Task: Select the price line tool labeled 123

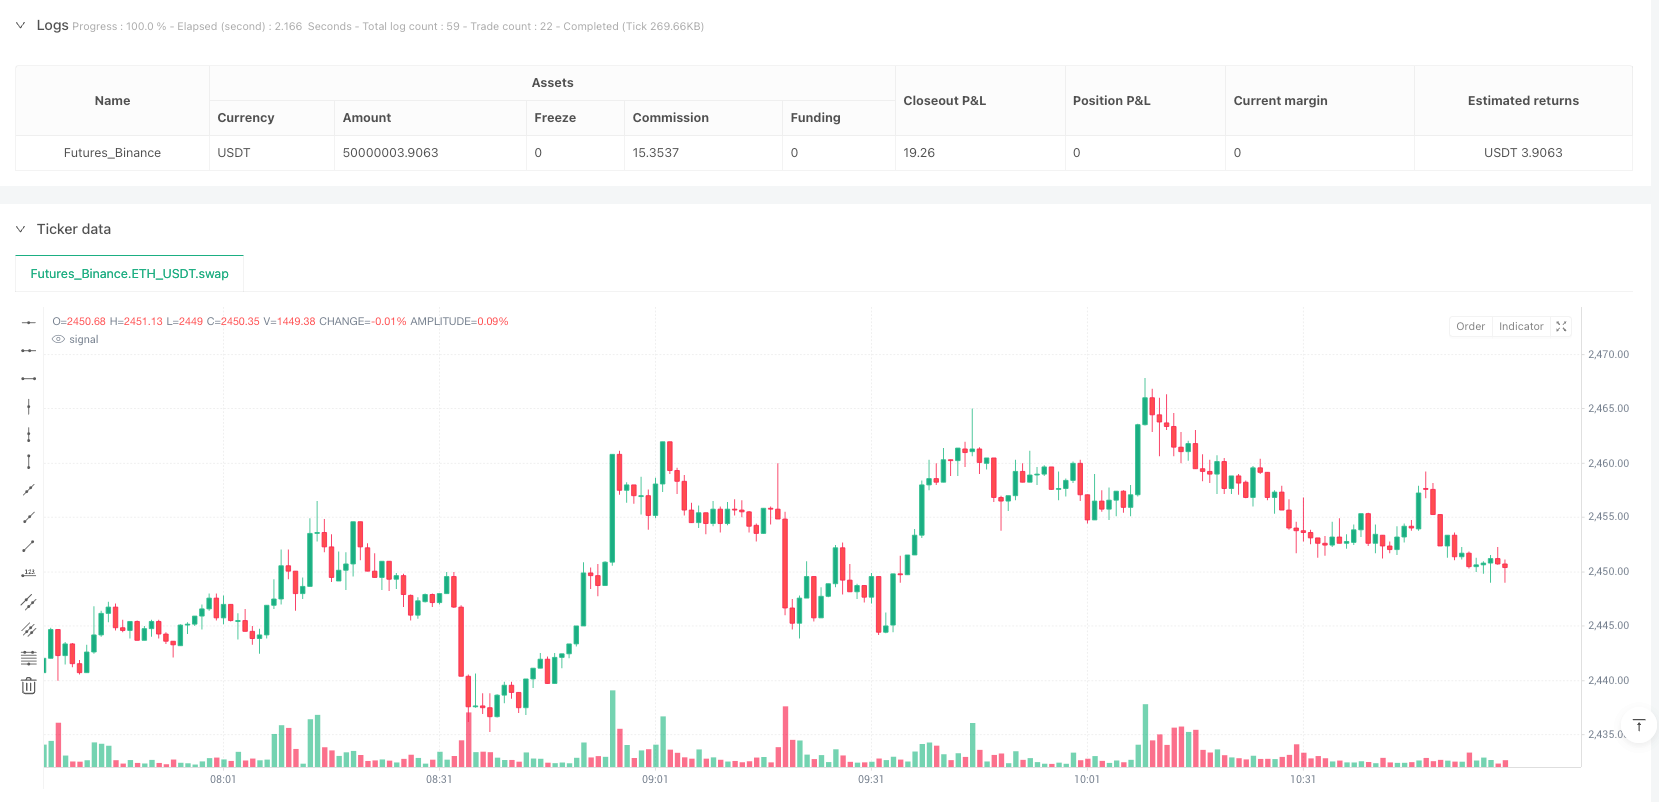Action: (29, 574)
